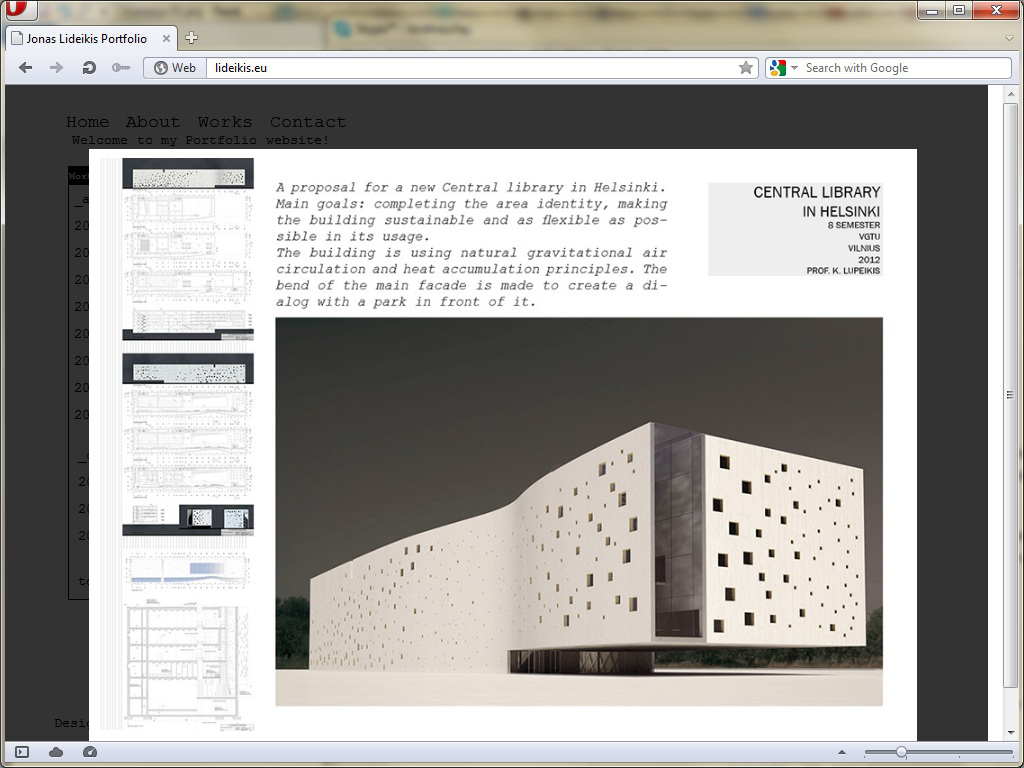Screen dimensions: 1024x768
Task: Click the Back navigation arrow
Action: point(26,68)
